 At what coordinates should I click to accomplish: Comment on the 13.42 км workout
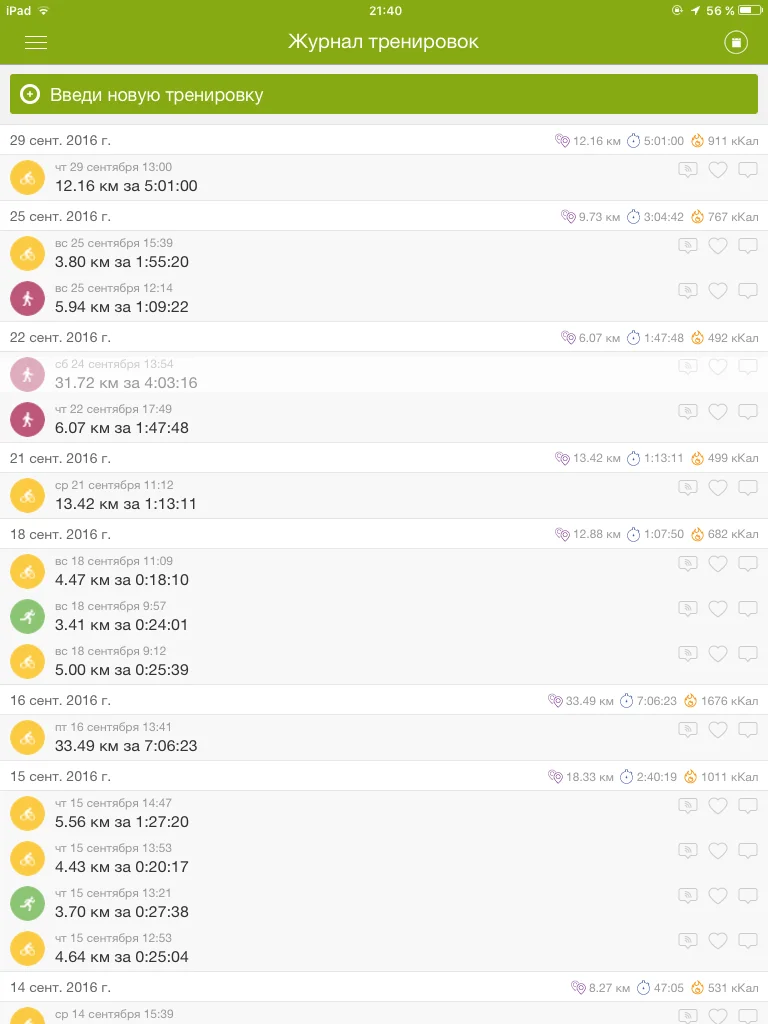[748, 488]
